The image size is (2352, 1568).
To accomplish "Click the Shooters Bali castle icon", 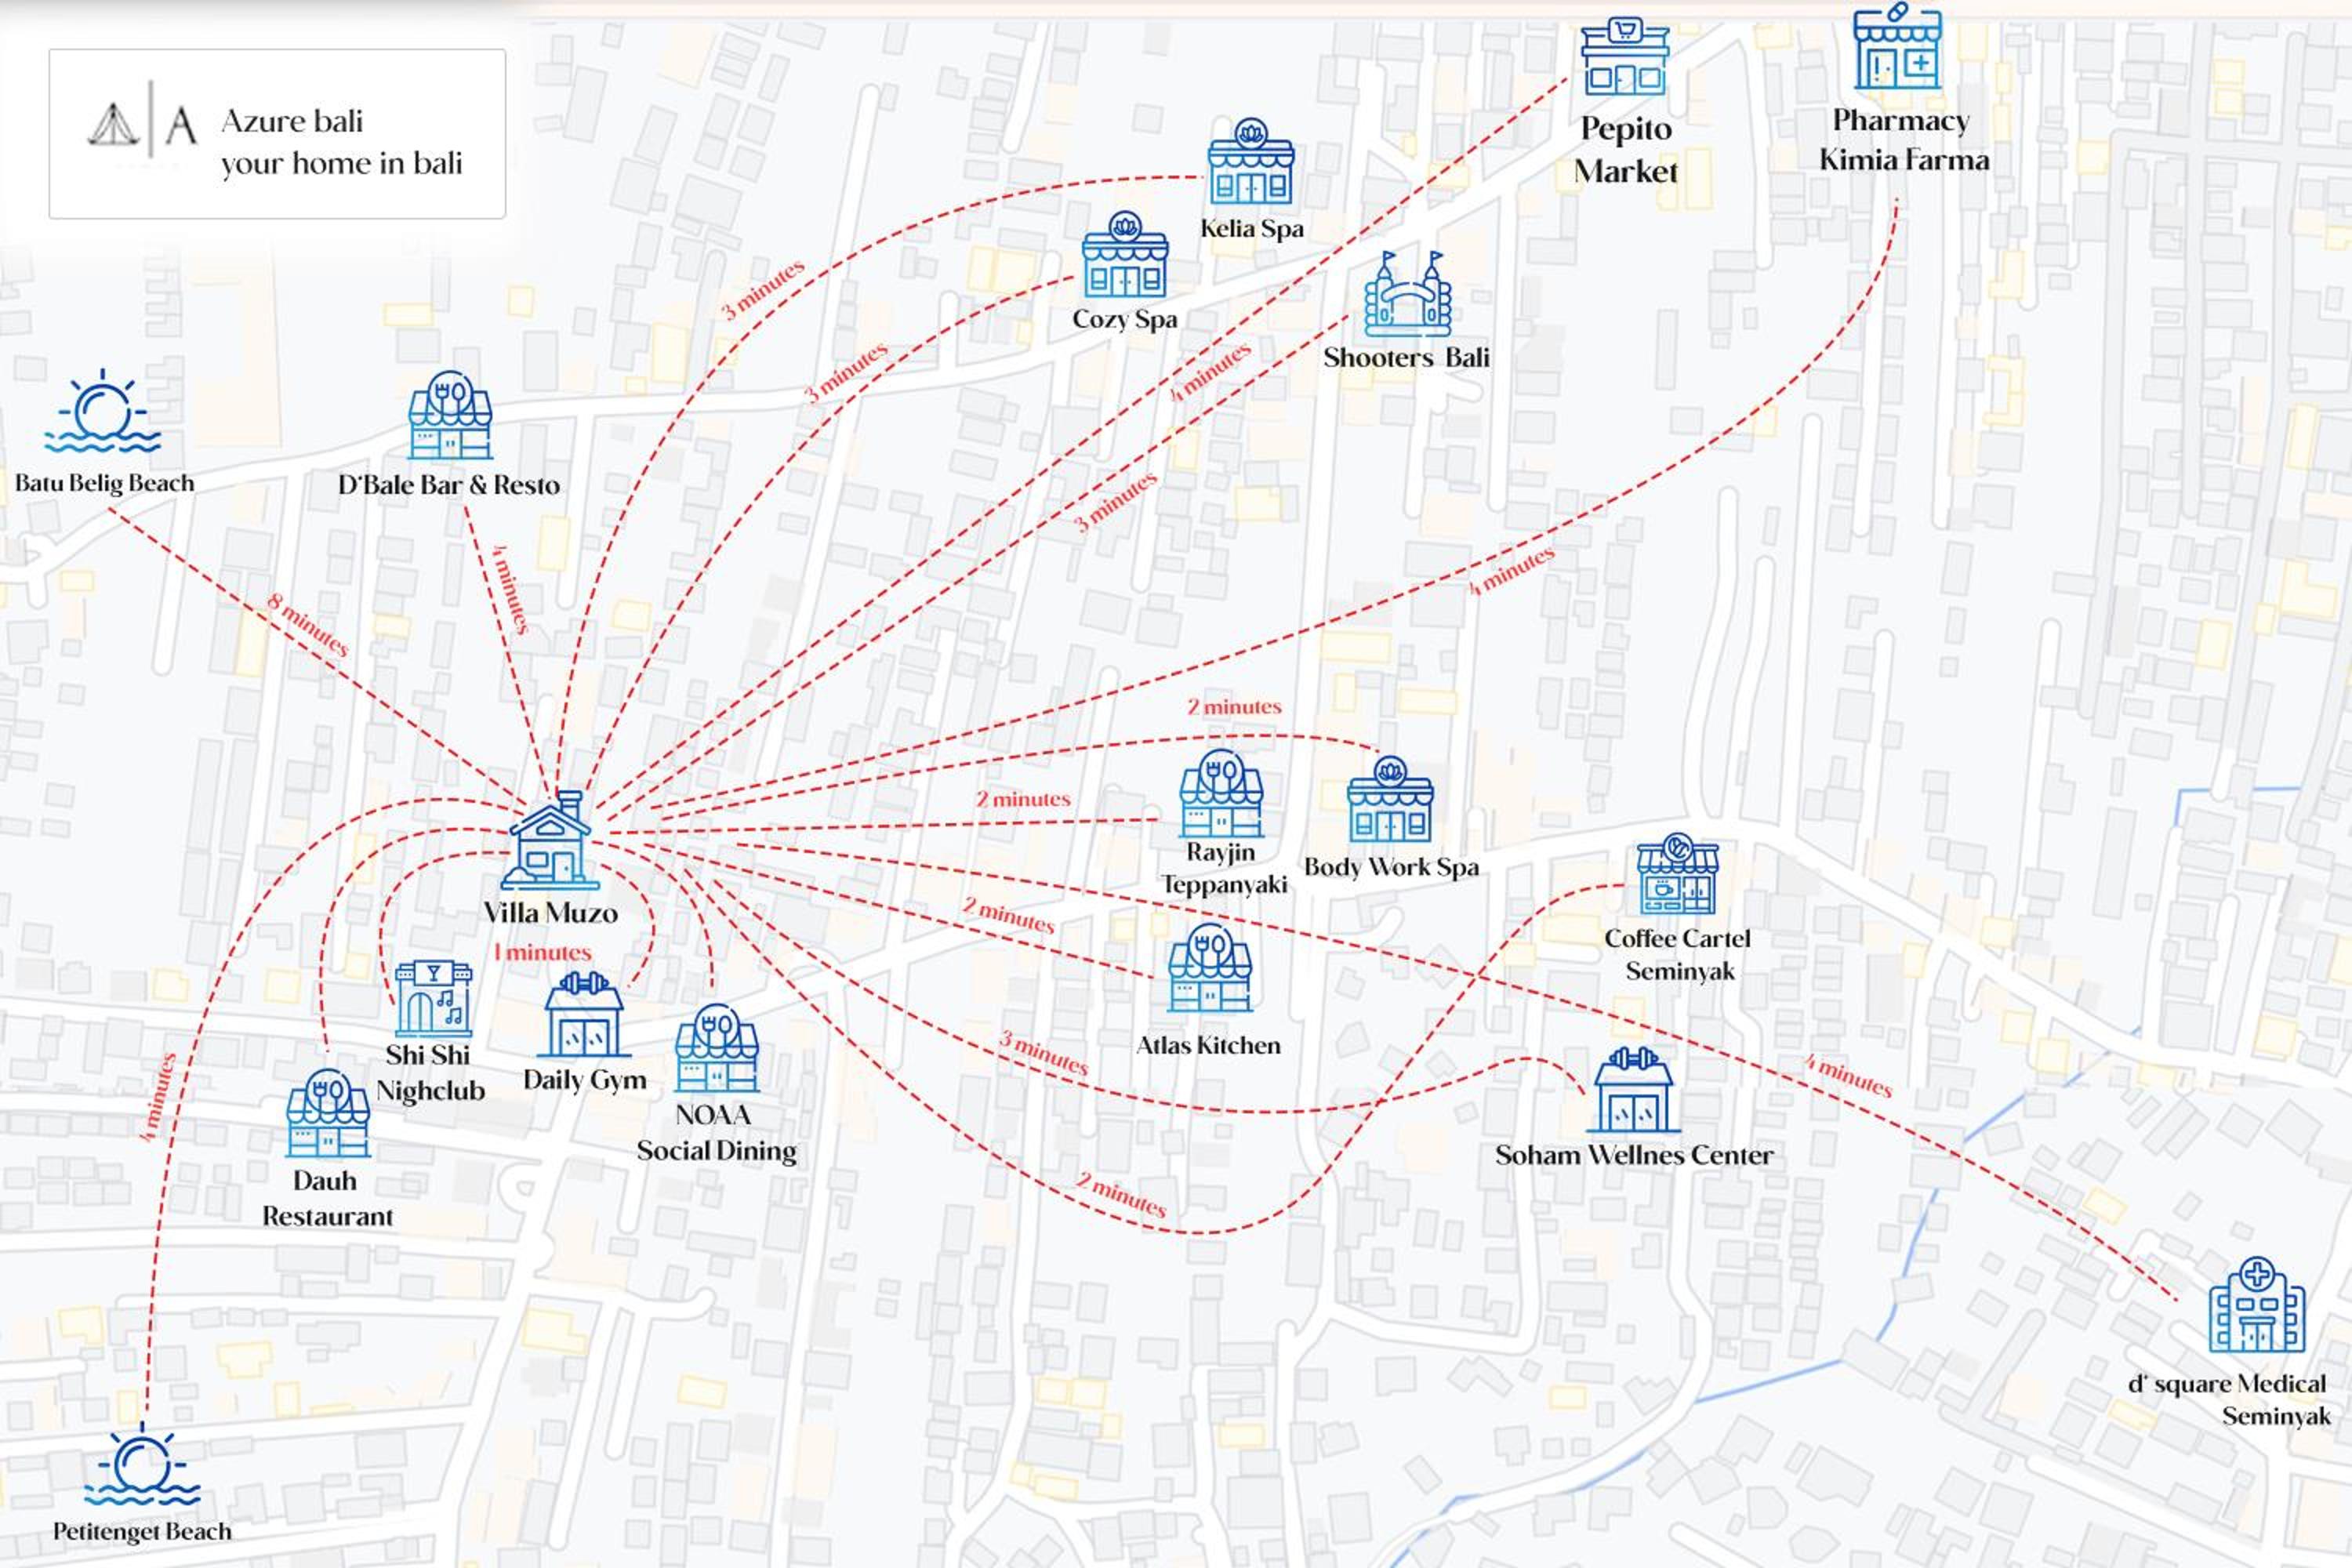I will coord(1408,293).
